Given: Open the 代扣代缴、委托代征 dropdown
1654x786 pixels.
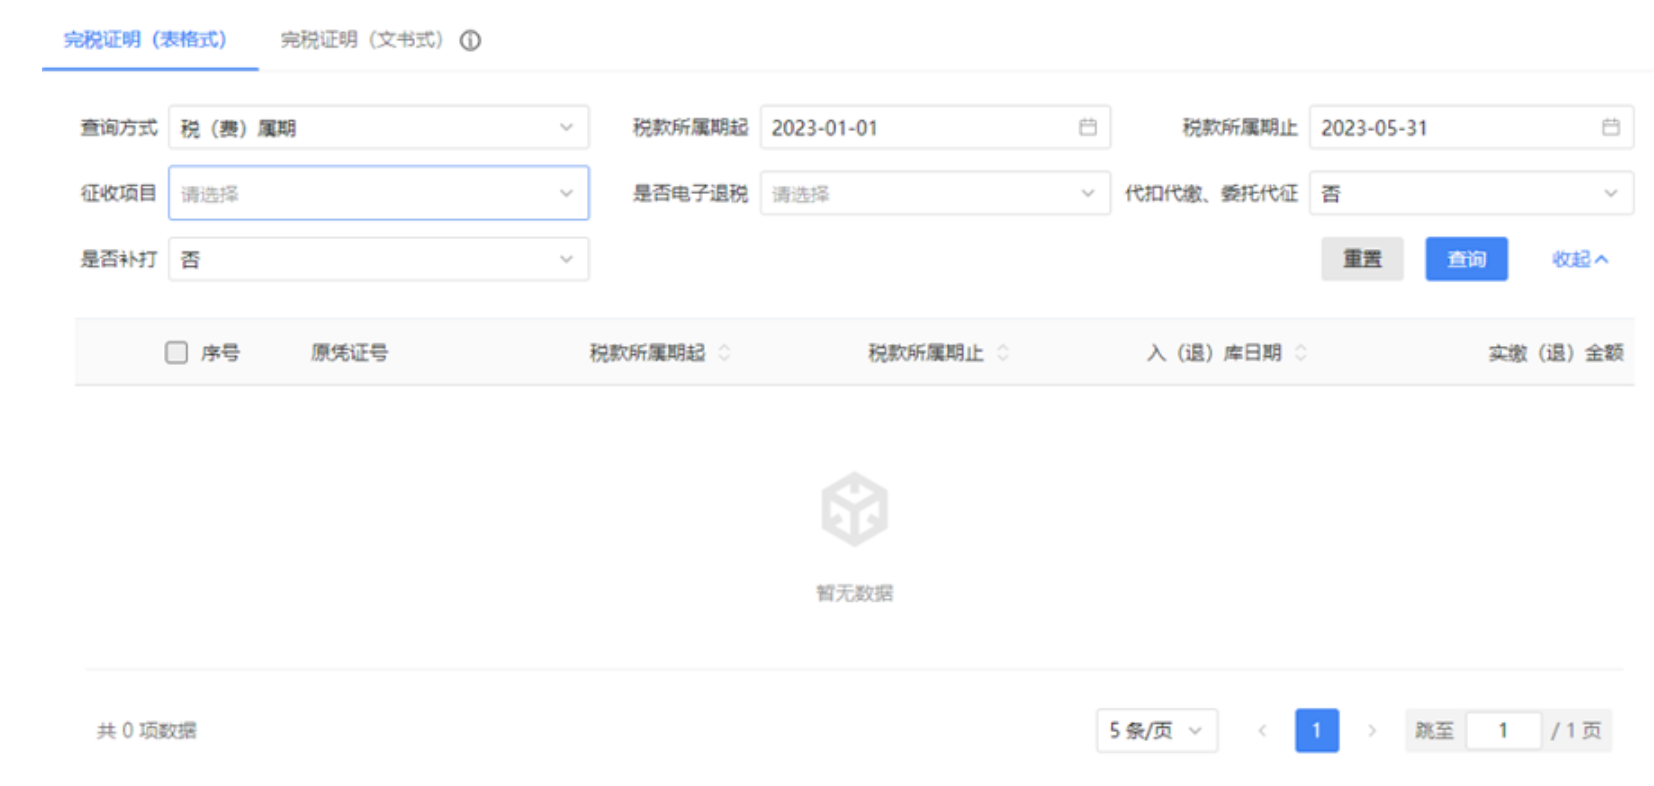Looking at the screenshot, I should coord(1471,193).
